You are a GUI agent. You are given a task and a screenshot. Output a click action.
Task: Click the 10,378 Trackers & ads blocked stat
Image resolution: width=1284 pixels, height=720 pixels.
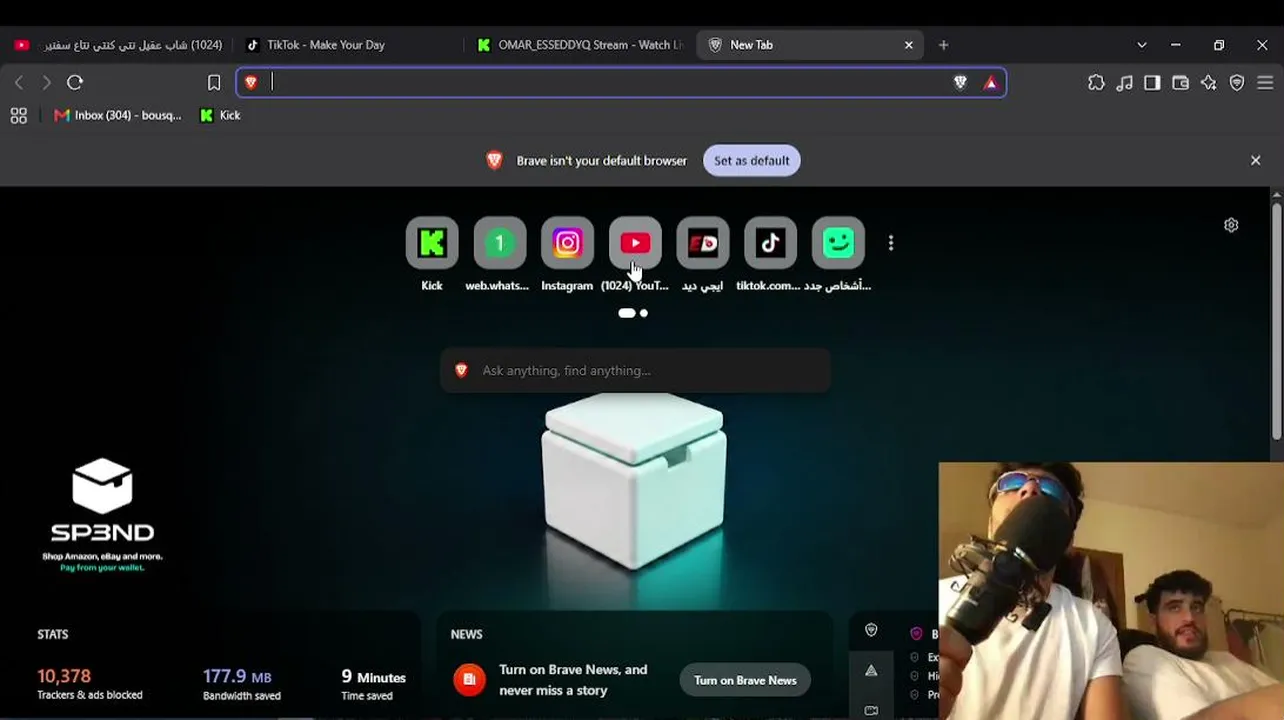point(90,684)
